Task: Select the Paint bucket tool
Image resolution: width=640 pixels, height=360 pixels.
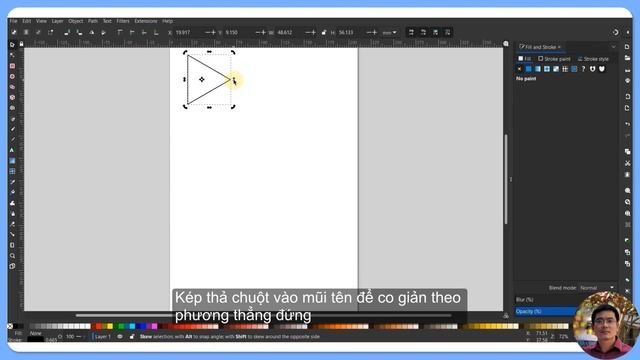Action: coord(12,192)
